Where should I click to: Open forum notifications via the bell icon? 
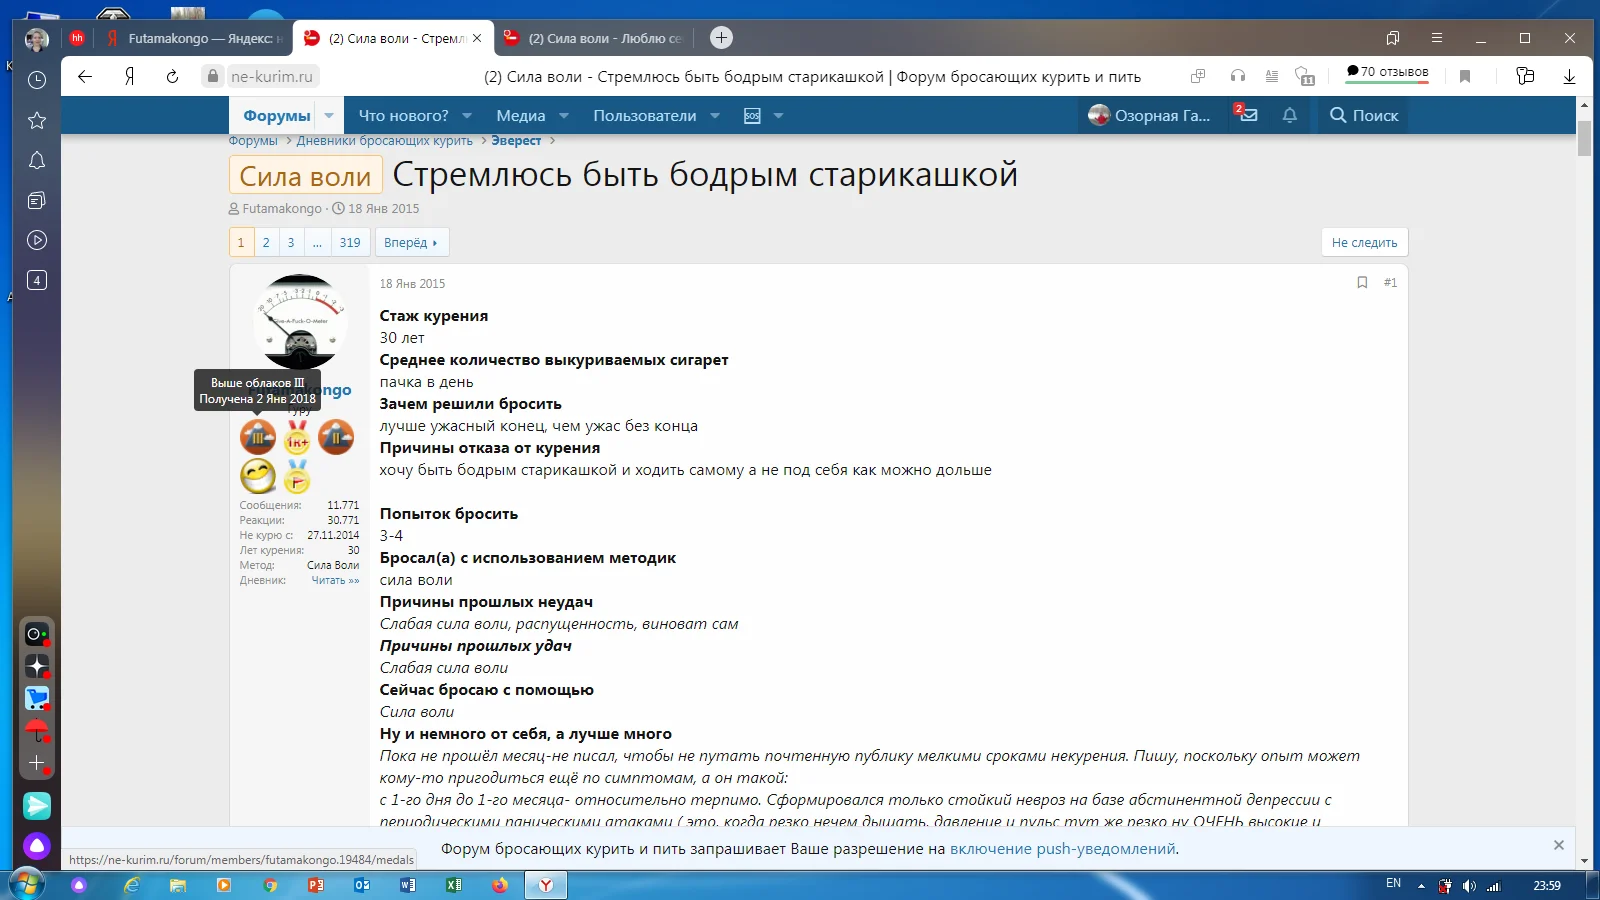pyautogui.click(x=1289, y=115)
